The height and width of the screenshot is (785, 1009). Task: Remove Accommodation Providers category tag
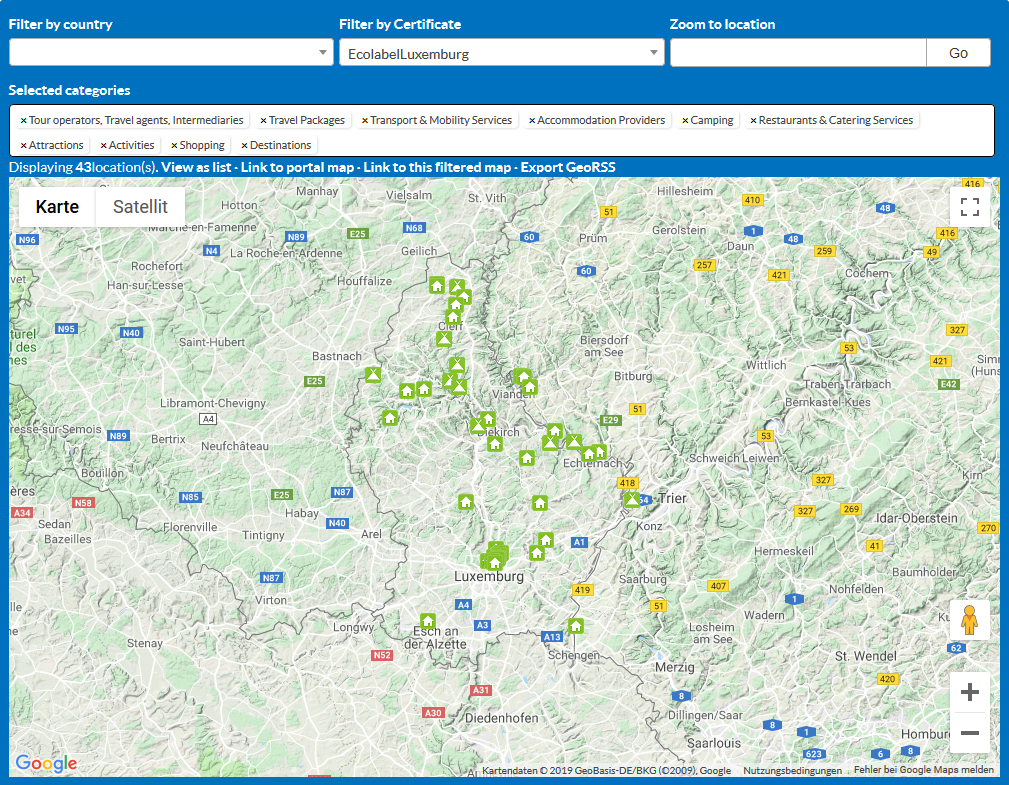tap(532, 120)
